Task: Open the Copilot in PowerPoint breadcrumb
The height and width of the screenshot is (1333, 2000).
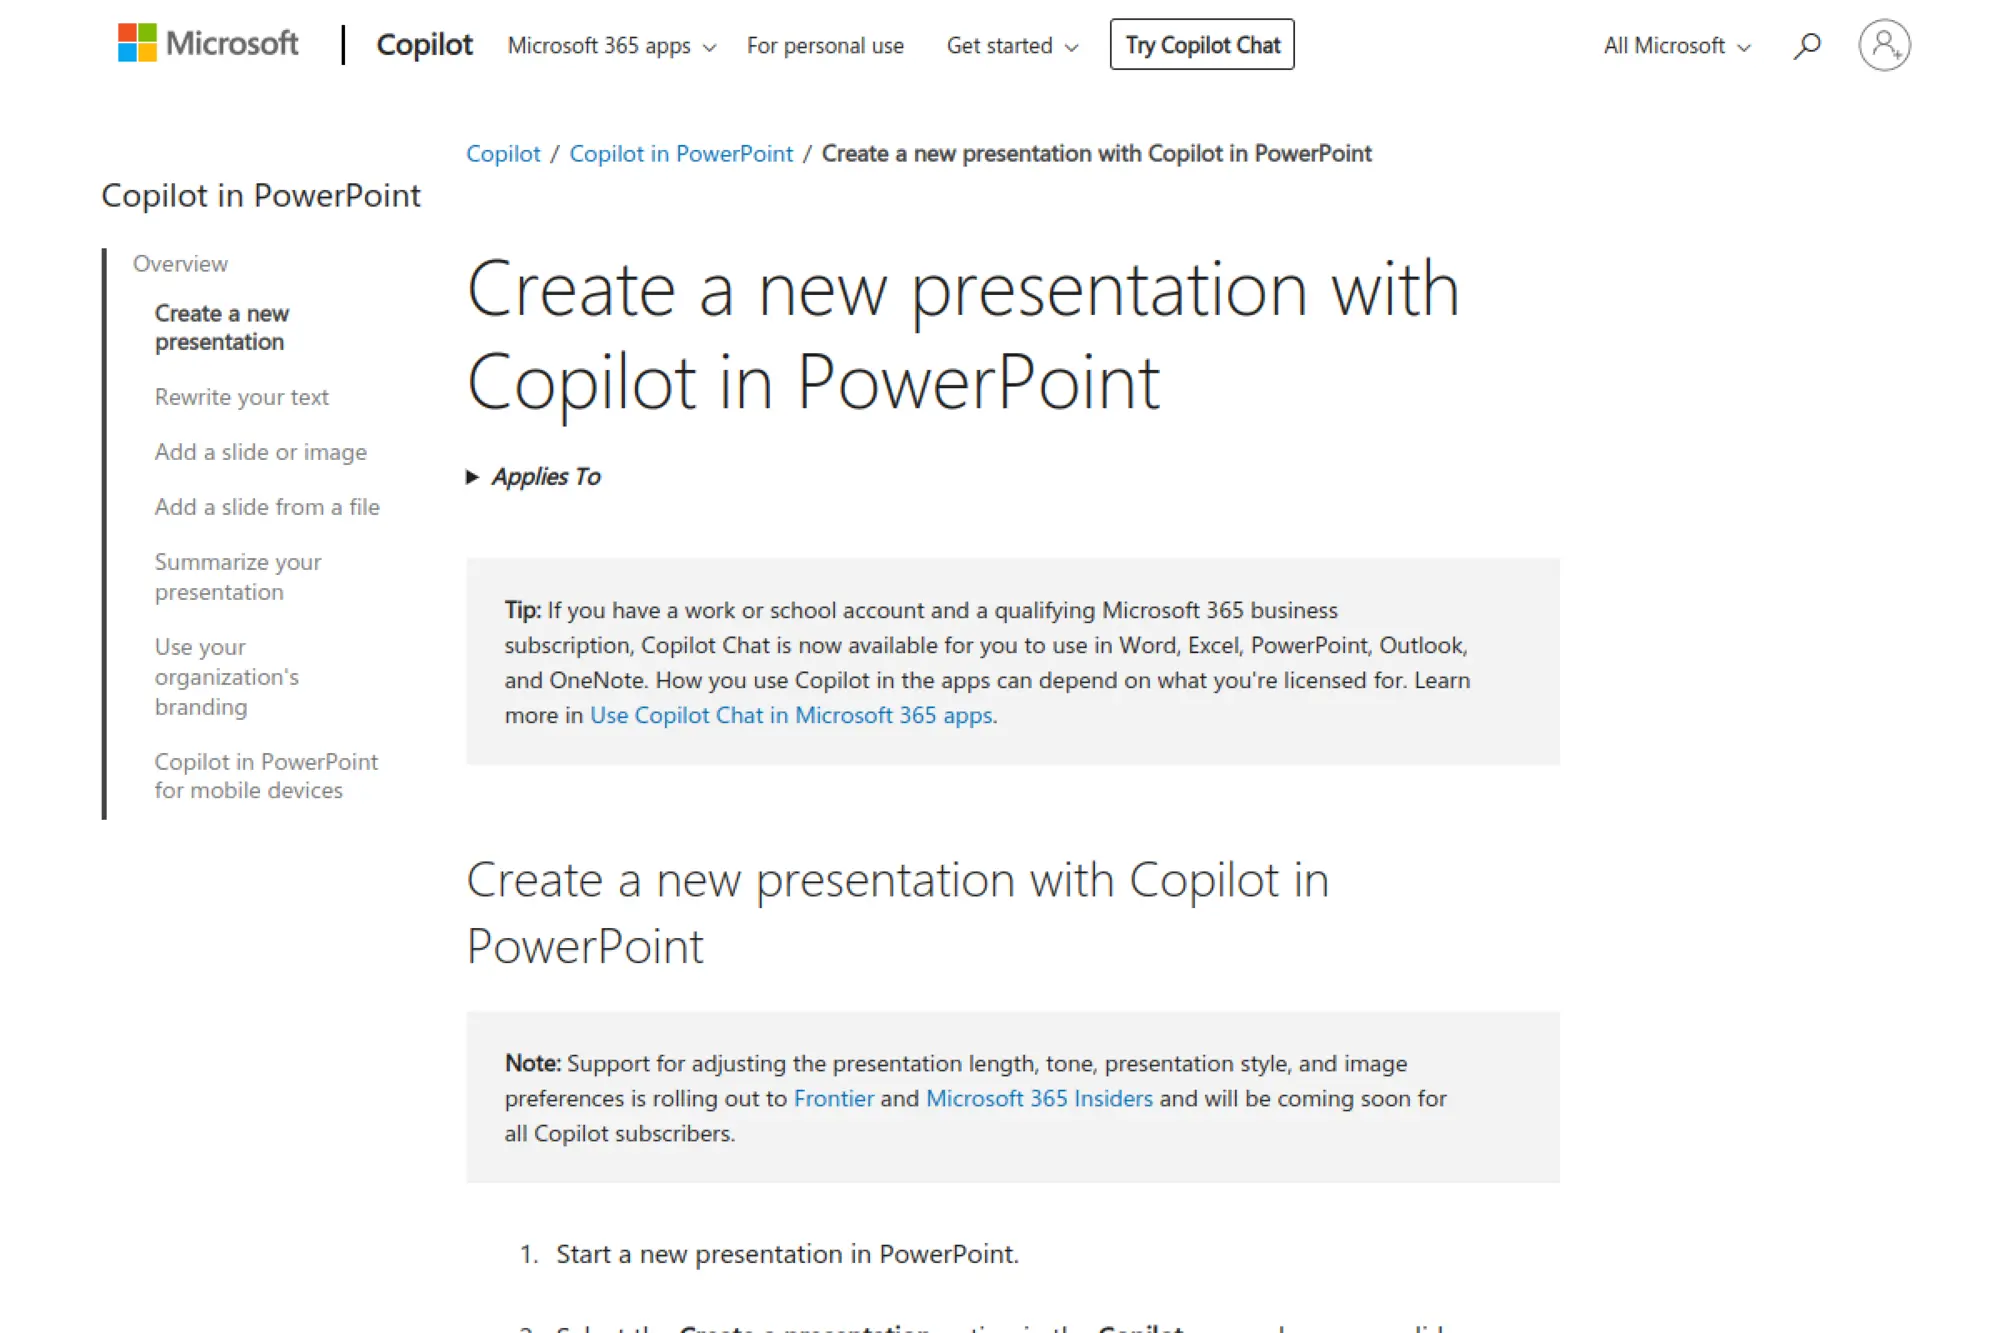Action: coord(681,153)
